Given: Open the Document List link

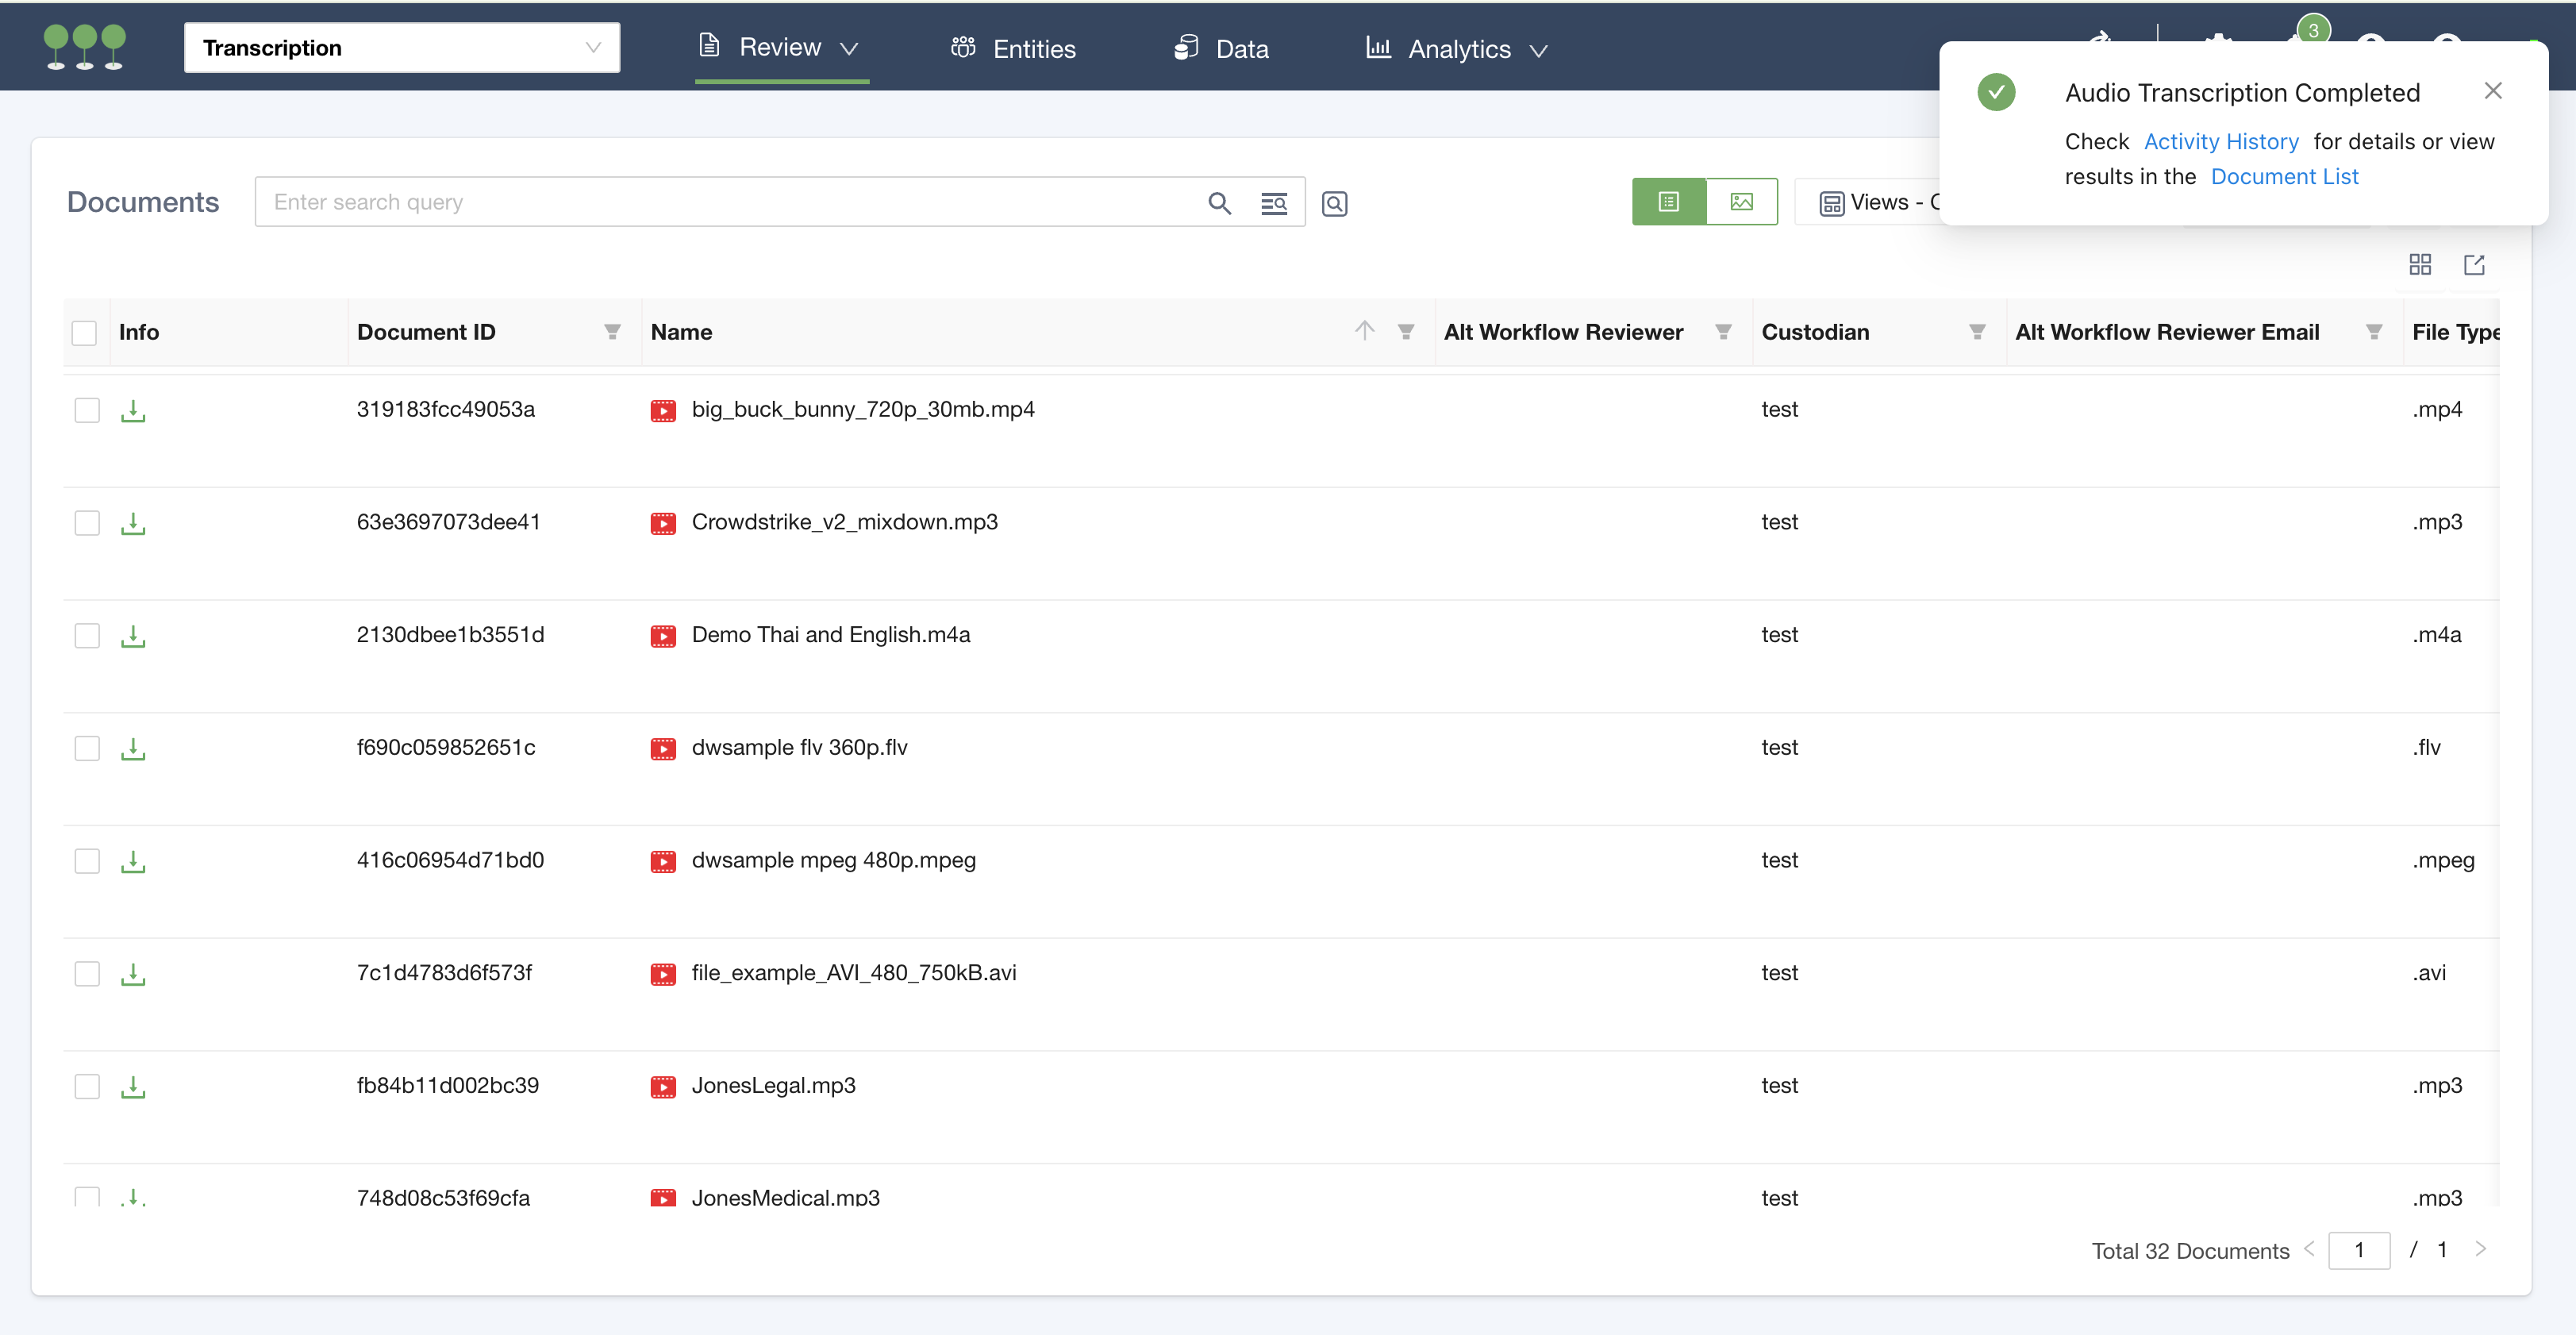Looking at the screenshot, I should coord(2284,177).
